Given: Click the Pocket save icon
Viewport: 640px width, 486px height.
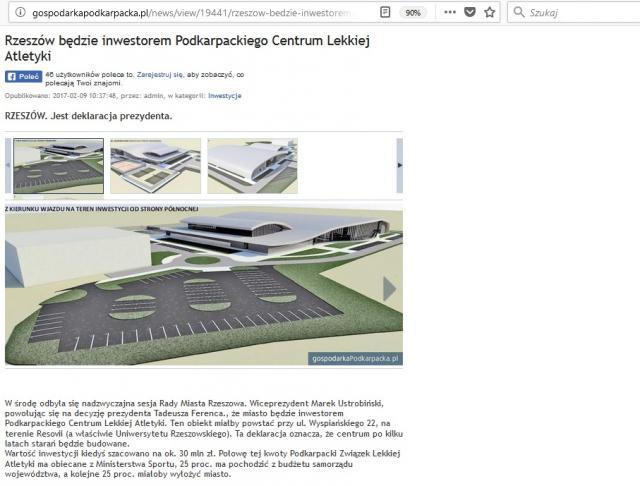Looking at the screenshot, I should pyautogui.click(x=468, y=12).
